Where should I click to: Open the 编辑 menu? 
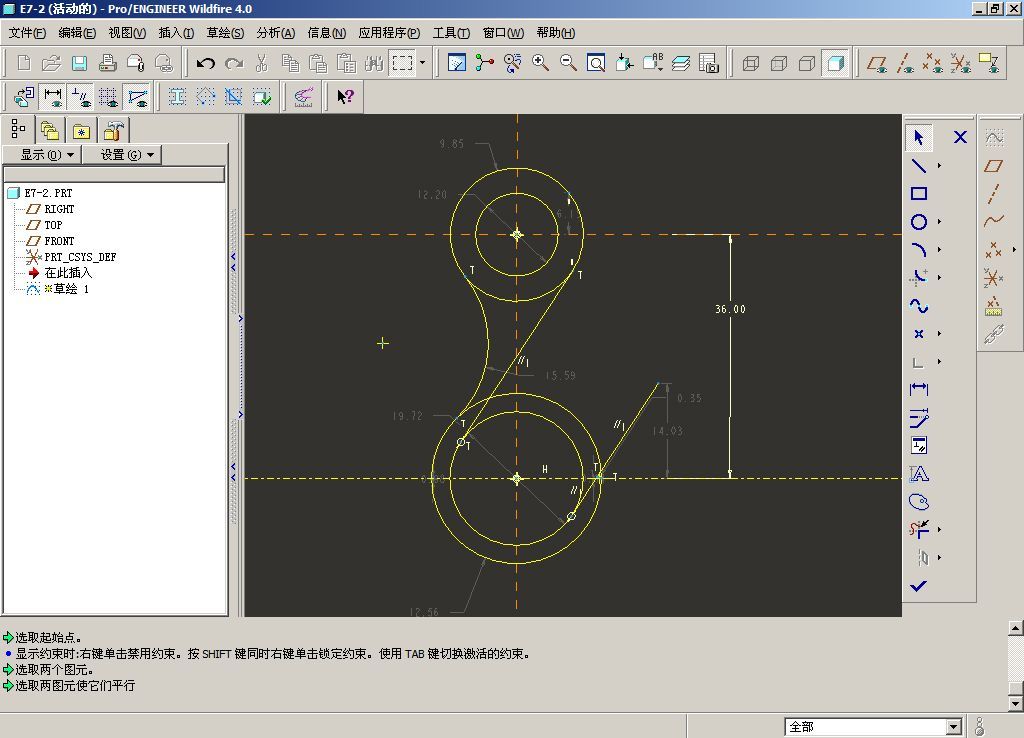coord(77,33)
